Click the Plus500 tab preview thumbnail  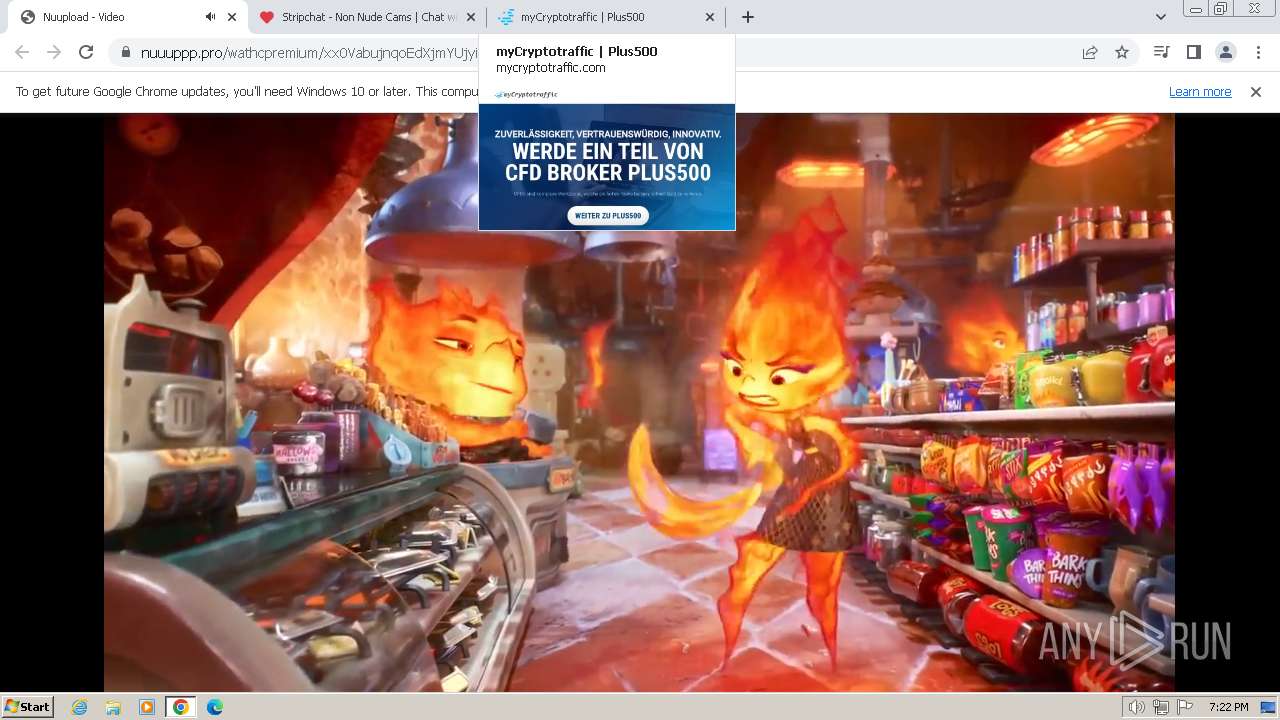[607, 158]
